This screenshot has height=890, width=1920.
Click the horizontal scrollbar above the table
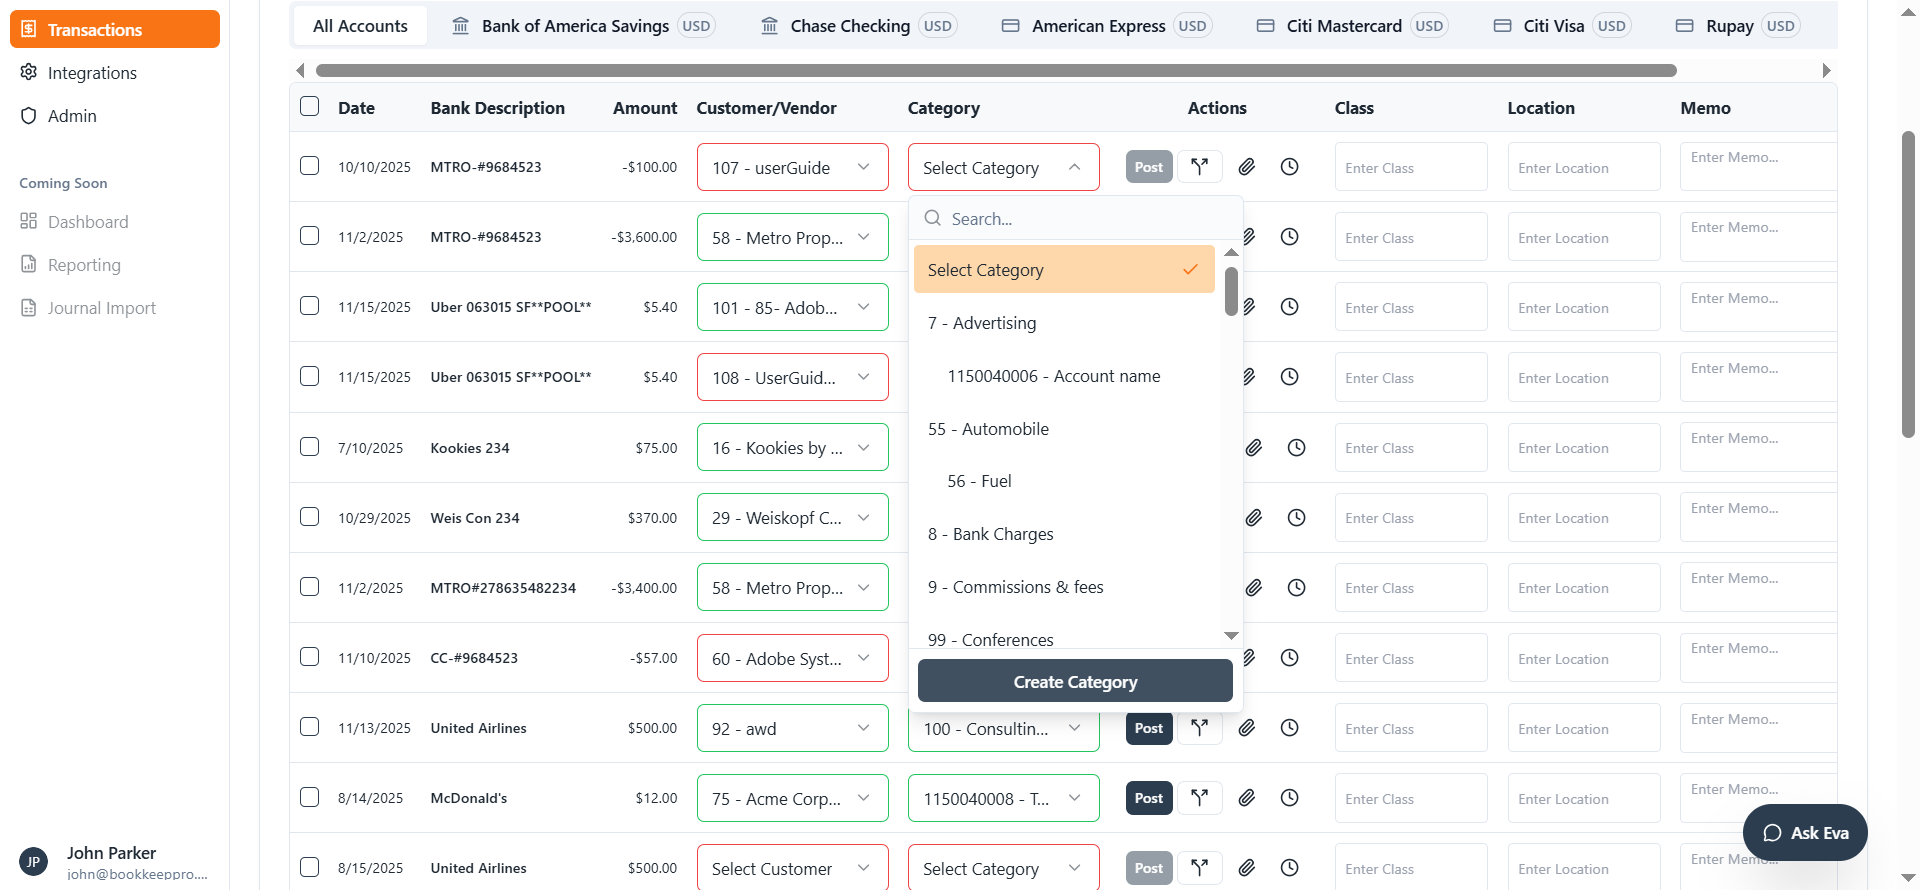995,70
